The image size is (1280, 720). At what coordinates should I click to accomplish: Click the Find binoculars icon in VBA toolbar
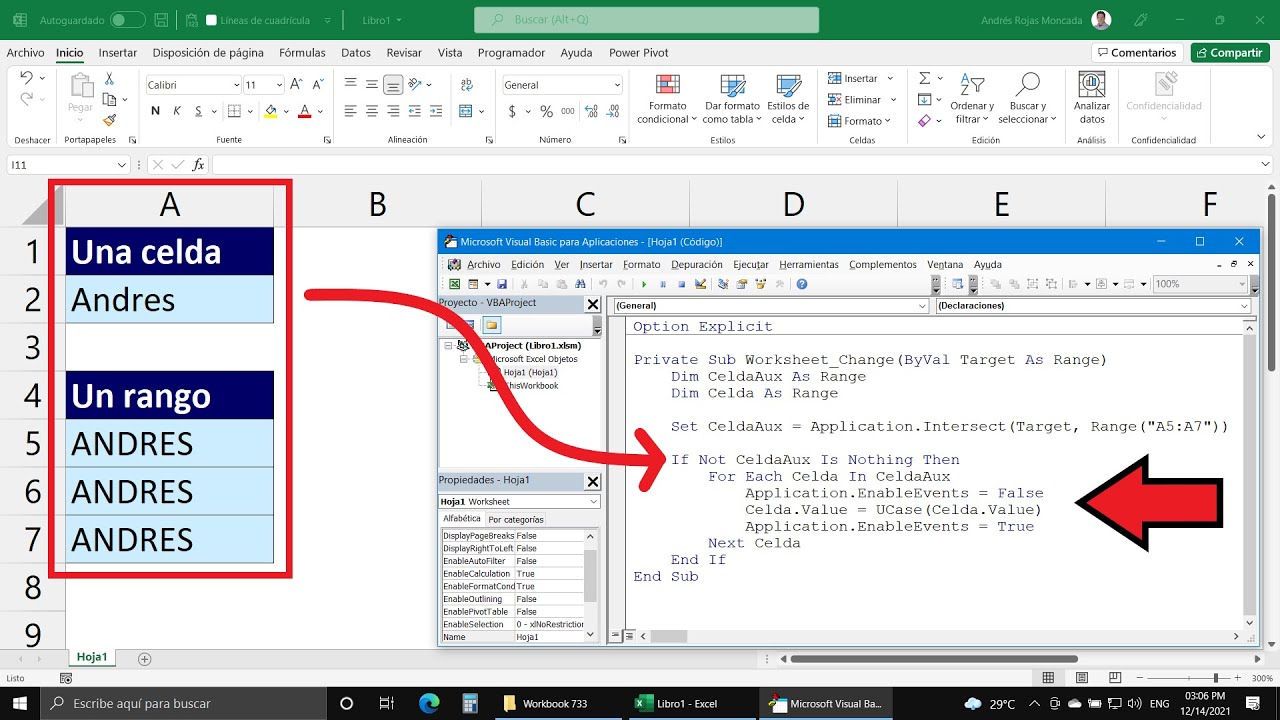click(580, 284)
